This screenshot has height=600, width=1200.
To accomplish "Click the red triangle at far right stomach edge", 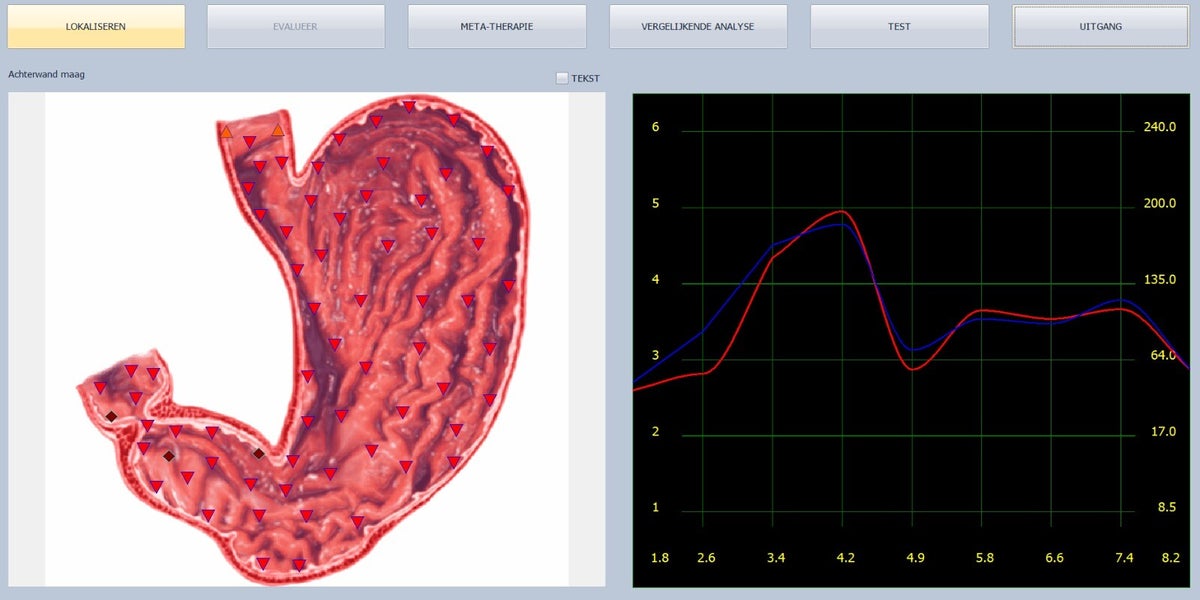I will point(508,190).
